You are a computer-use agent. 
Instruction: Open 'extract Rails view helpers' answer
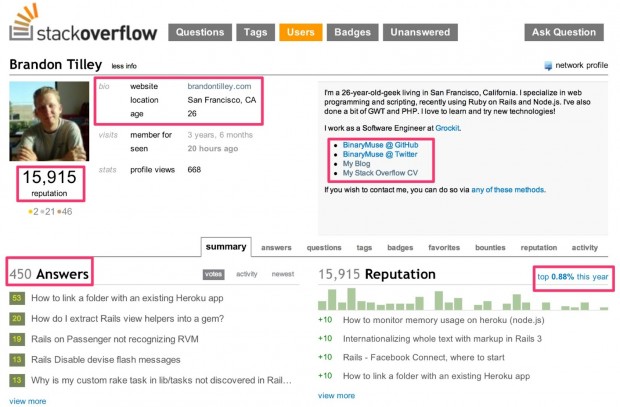(128, 318)
